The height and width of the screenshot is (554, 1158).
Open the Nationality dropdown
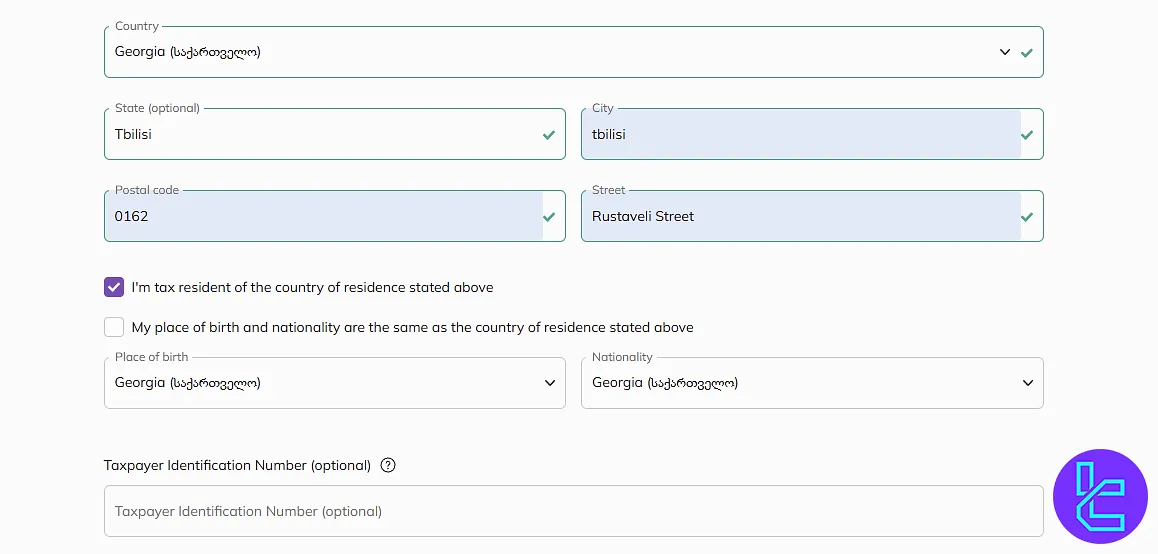coord(812,383)
